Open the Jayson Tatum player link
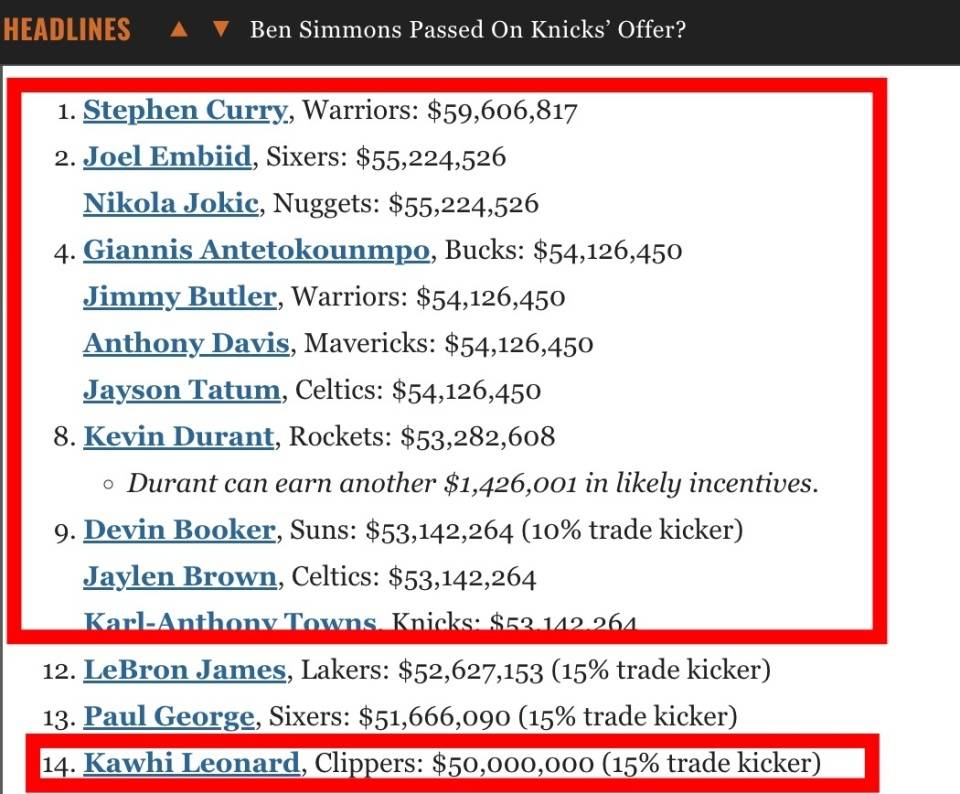The width and height of the screenshot is (960, 794). pyautogui.click(x=182, y=390)
